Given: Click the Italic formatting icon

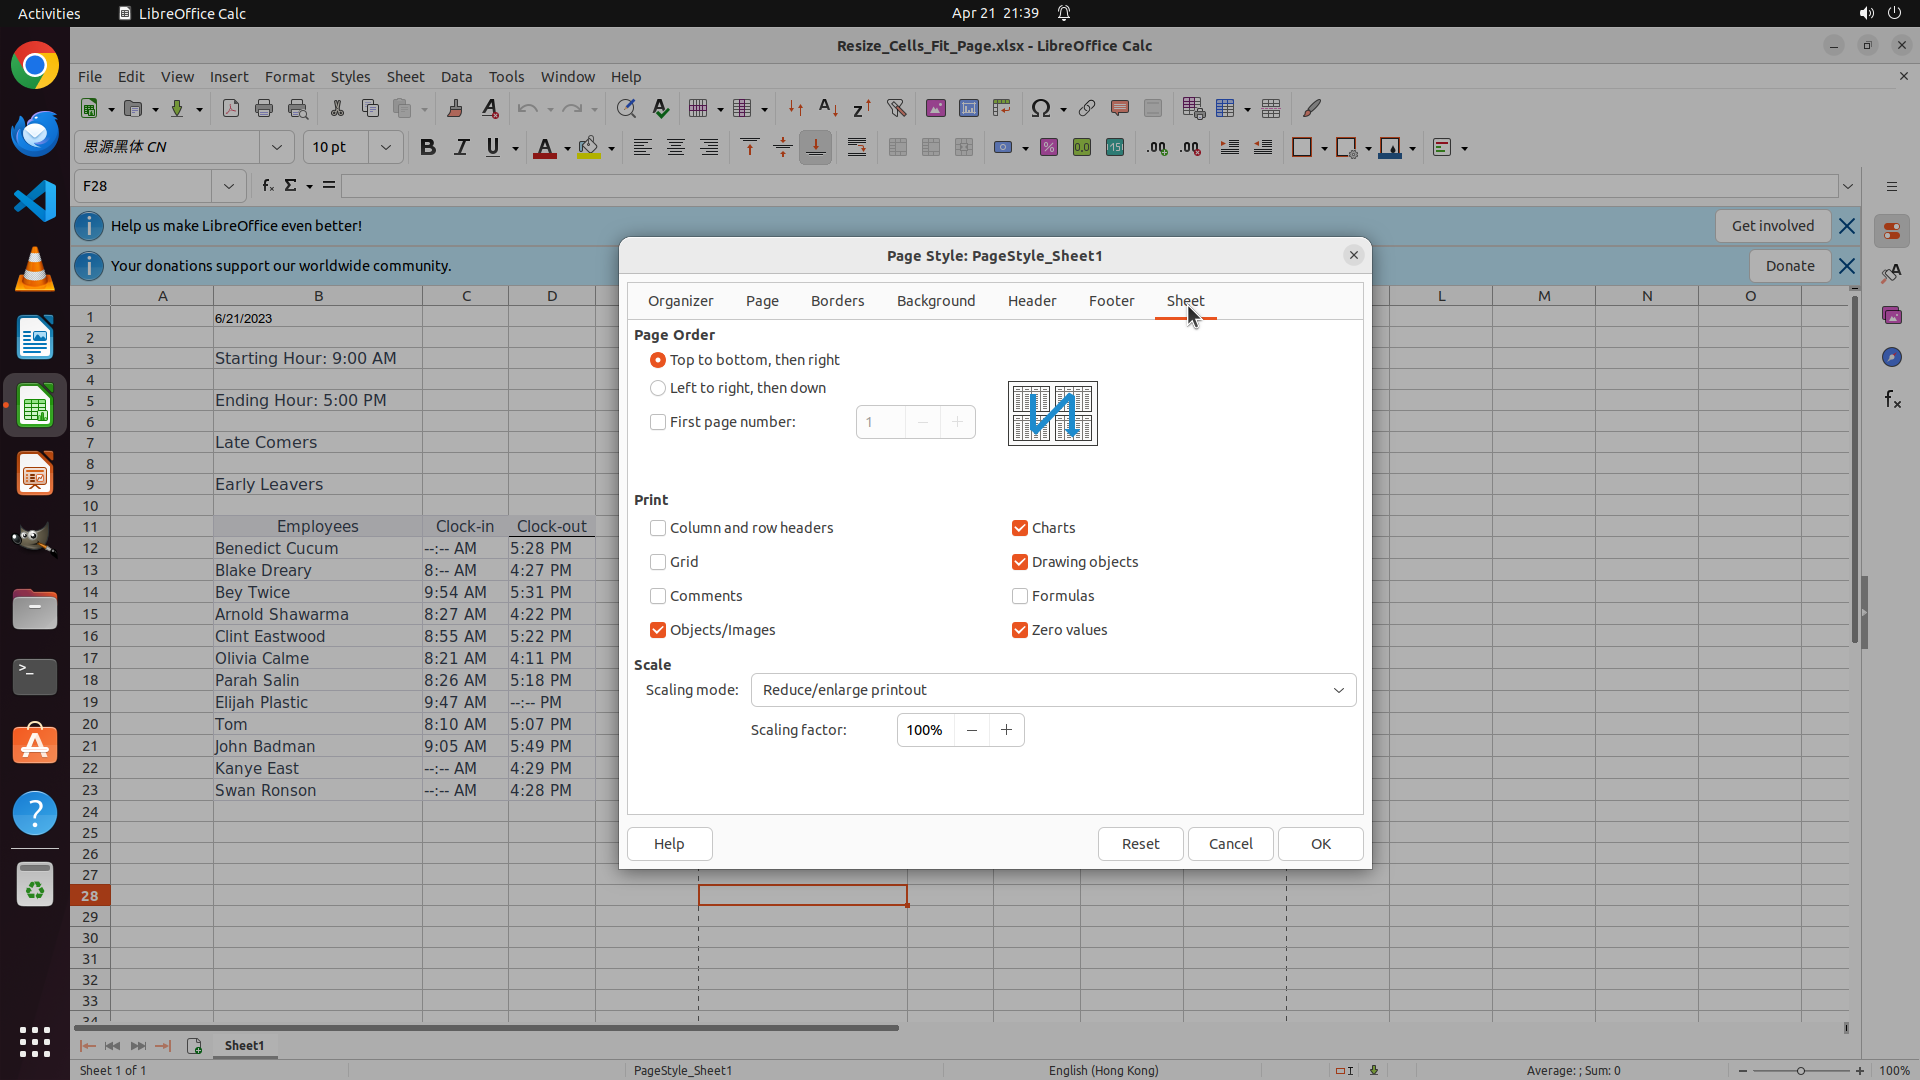Looking at the screenshot, I should [x=461, y=148].
